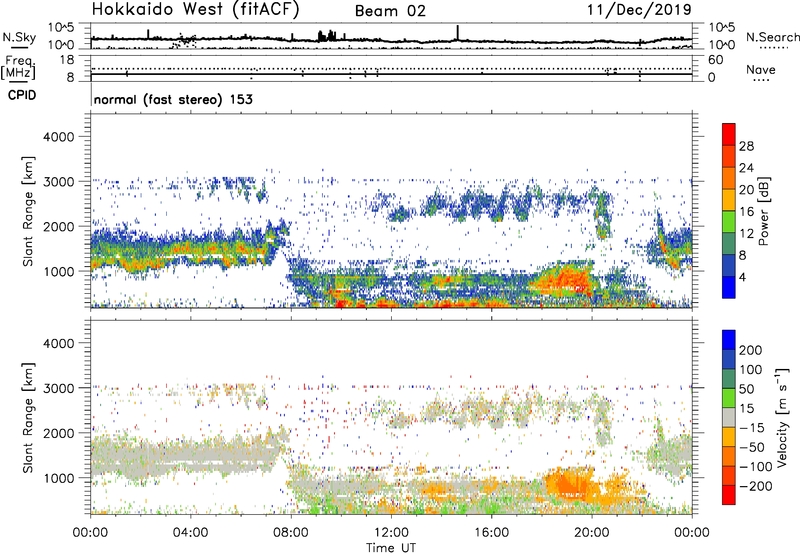The image size is (800, 554).
Task: Click the red bottom of the velocity colorbar
Action: pos(729,495)
